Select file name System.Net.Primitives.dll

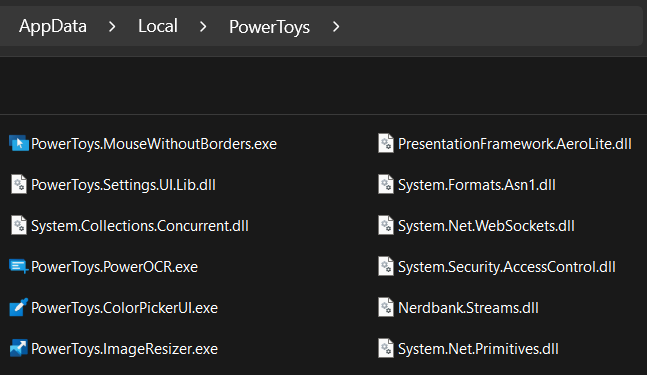pos(478,349)
